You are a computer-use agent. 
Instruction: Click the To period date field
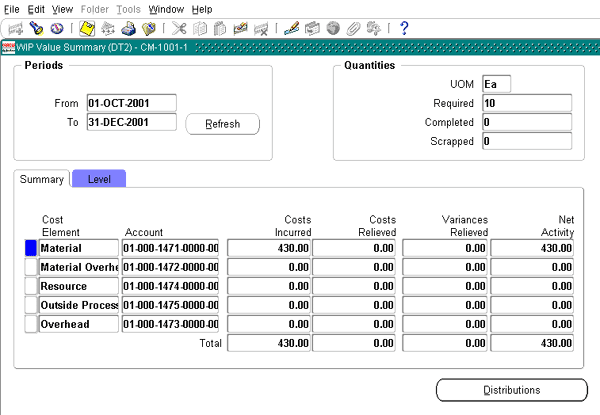tap(131, 122)
